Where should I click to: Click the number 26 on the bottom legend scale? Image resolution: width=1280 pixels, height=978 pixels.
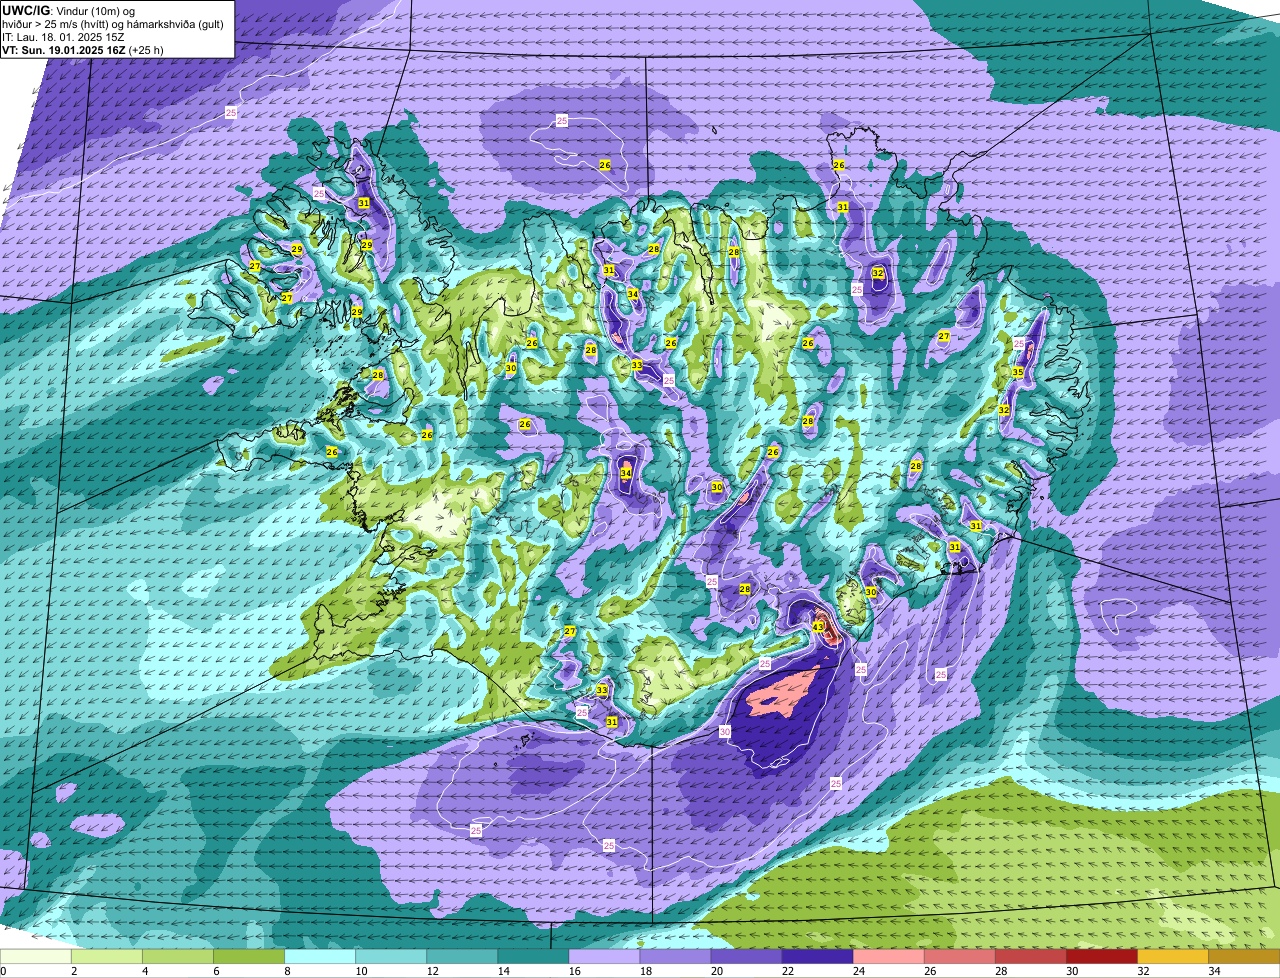click(x=929, y=971)
